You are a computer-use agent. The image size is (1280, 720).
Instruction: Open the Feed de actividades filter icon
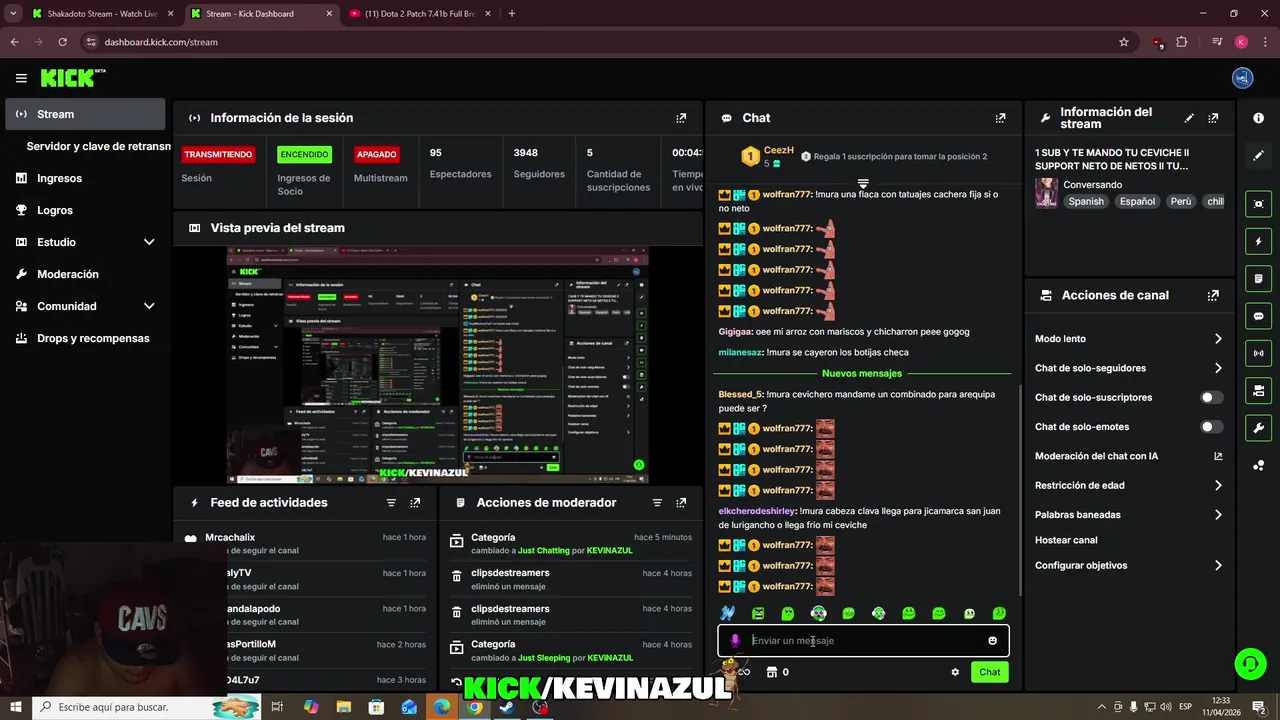pos(391,503)
